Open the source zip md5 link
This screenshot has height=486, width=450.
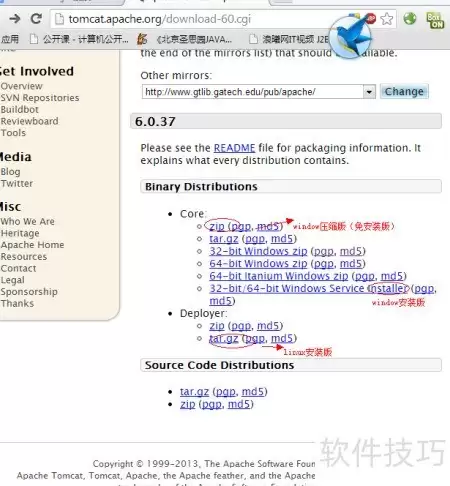click(239, 404)
